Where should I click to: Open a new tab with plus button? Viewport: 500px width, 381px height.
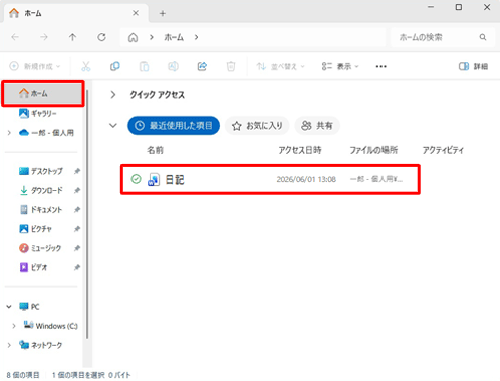pos(163,13)
